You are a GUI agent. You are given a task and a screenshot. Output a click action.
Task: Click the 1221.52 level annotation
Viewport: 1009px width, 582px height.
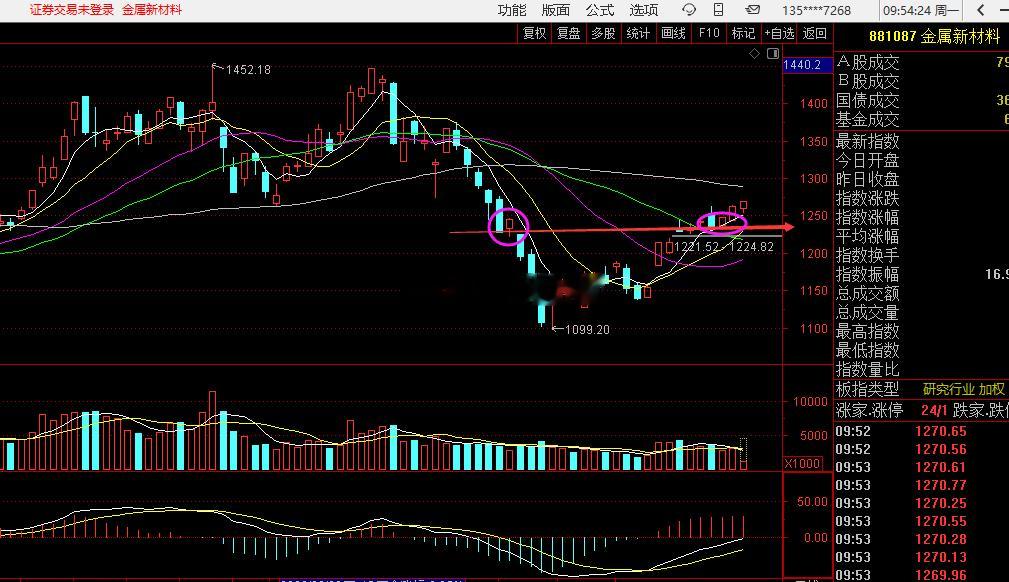pyautogui.click(x=696, y=247)
